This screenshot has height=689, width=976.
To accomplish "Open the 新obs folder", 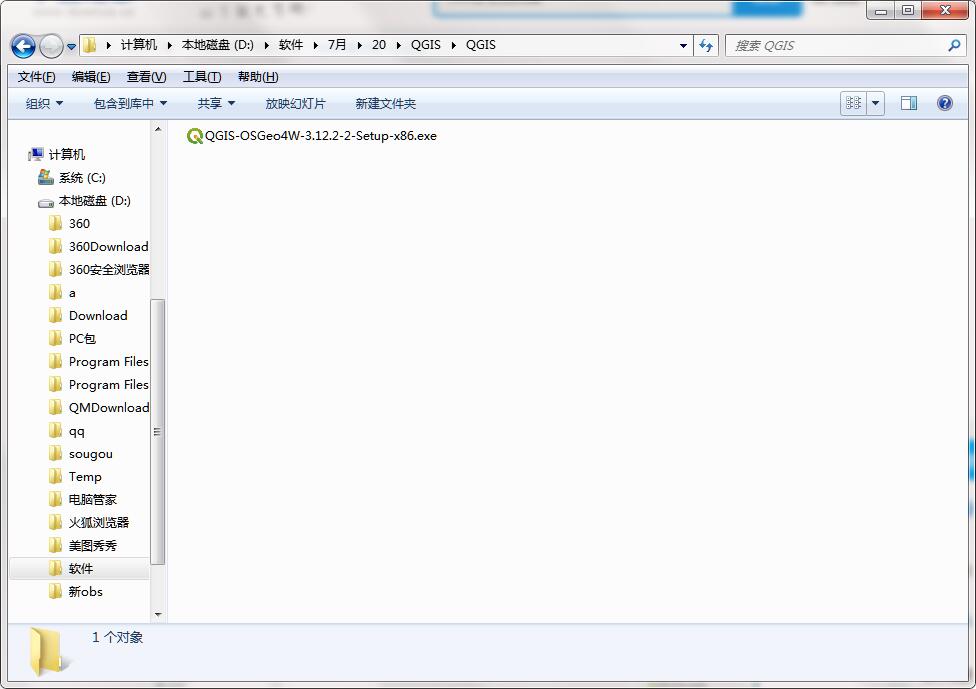I will click(x=86, y=592).
